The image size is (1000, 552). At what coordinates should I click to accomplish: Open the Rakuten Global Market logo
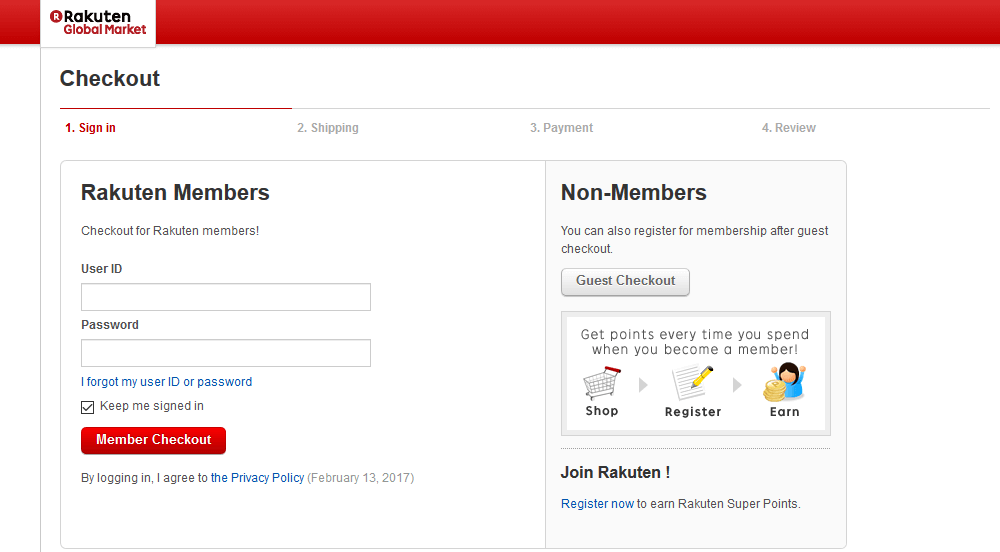pyautogui.click(x=98, y=23)
